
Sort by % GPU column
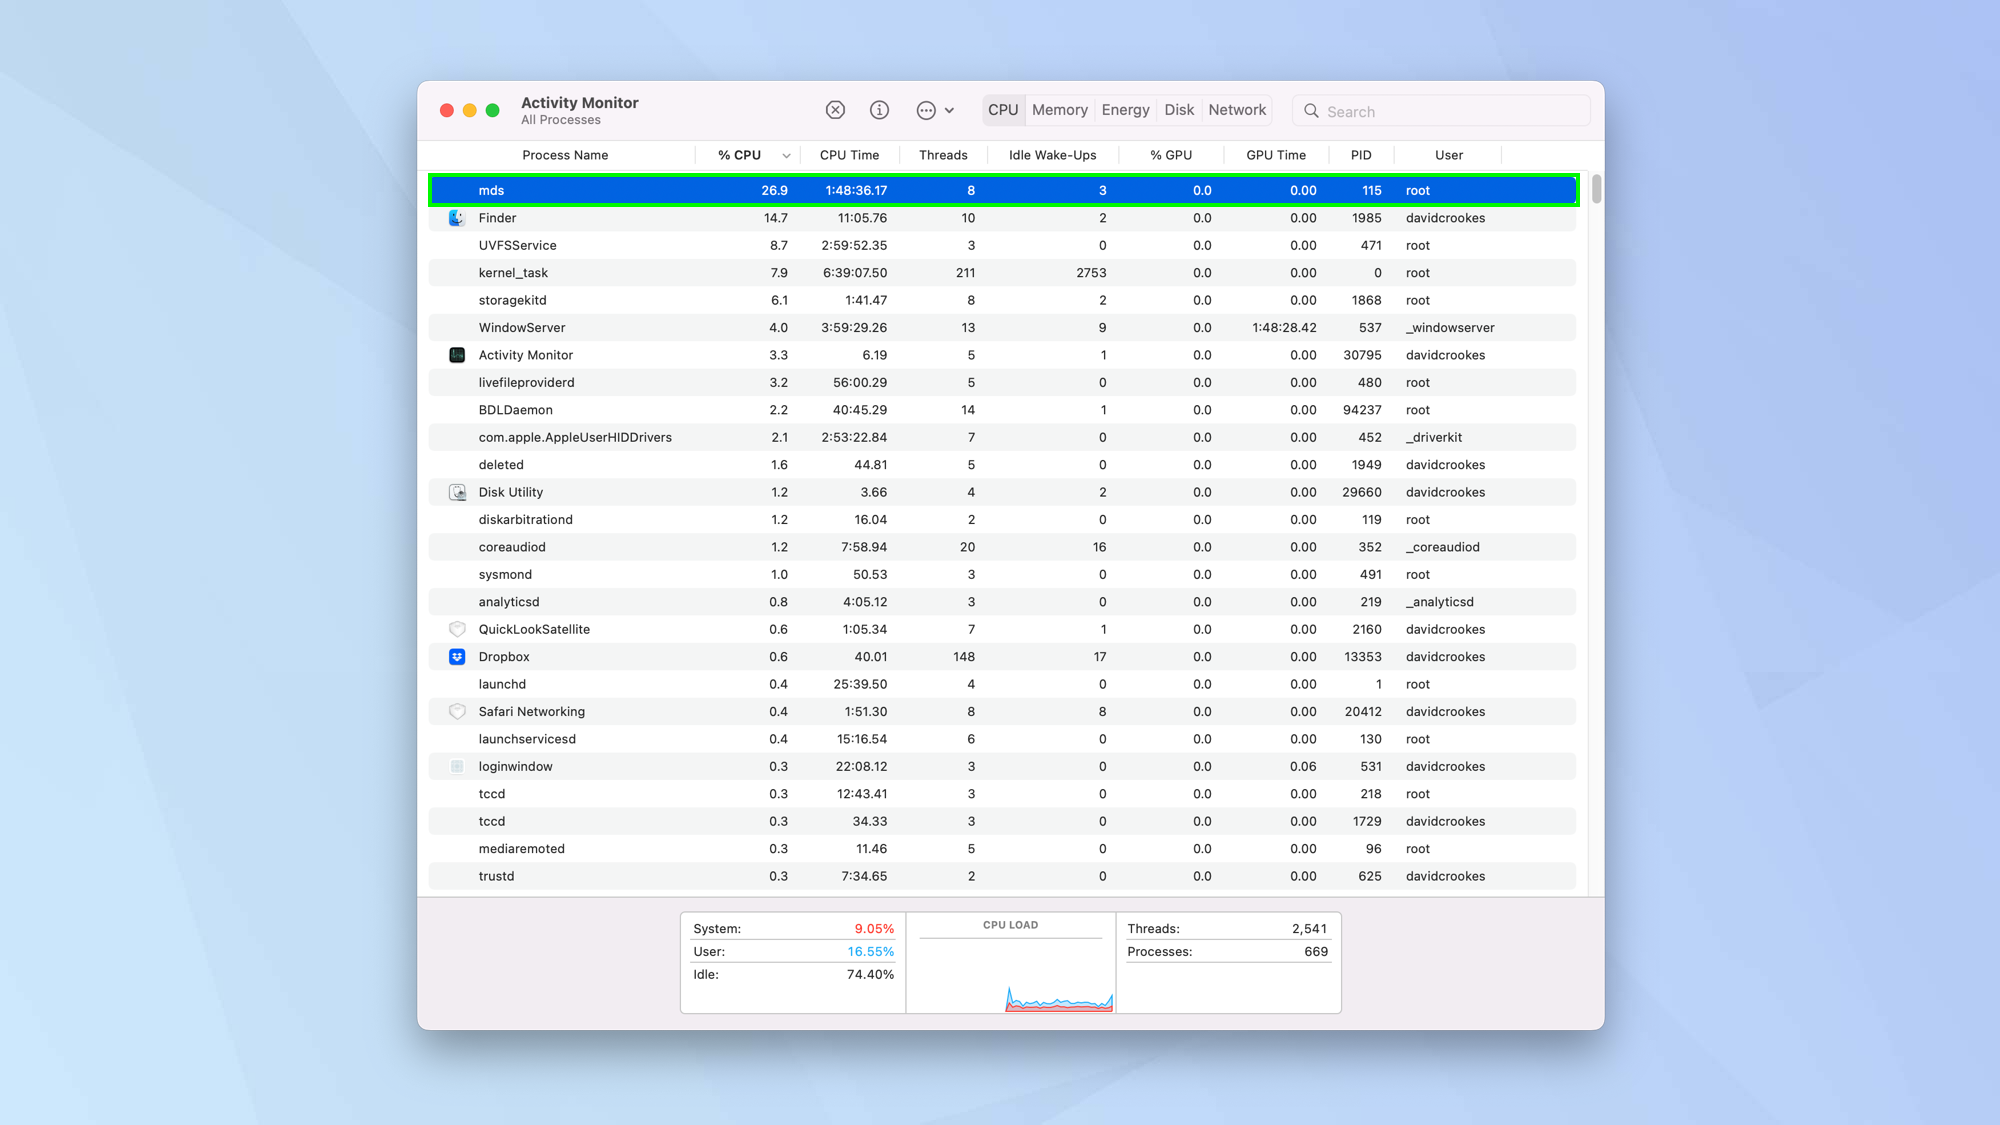tap(1171, 155)
